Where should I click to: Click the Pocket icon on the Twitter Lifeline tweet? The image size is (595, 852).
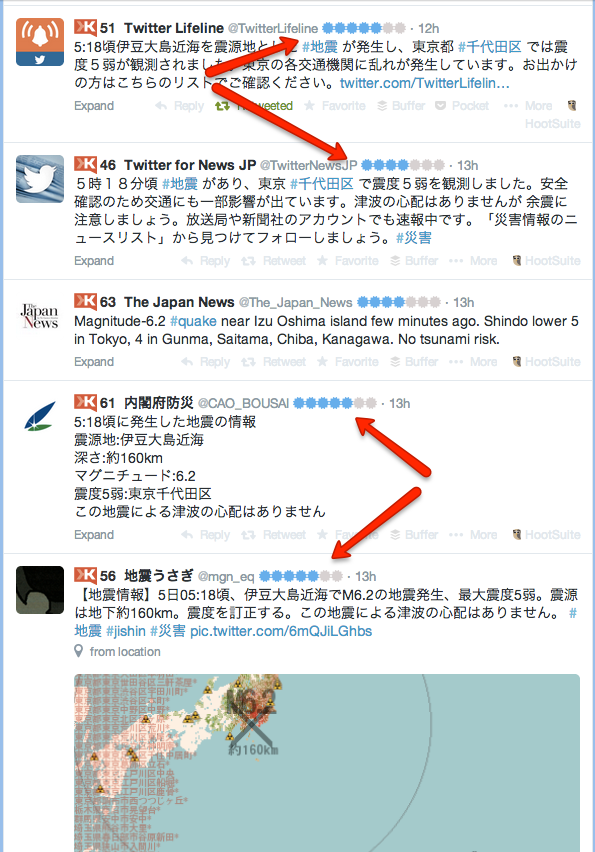pos(462,106)
